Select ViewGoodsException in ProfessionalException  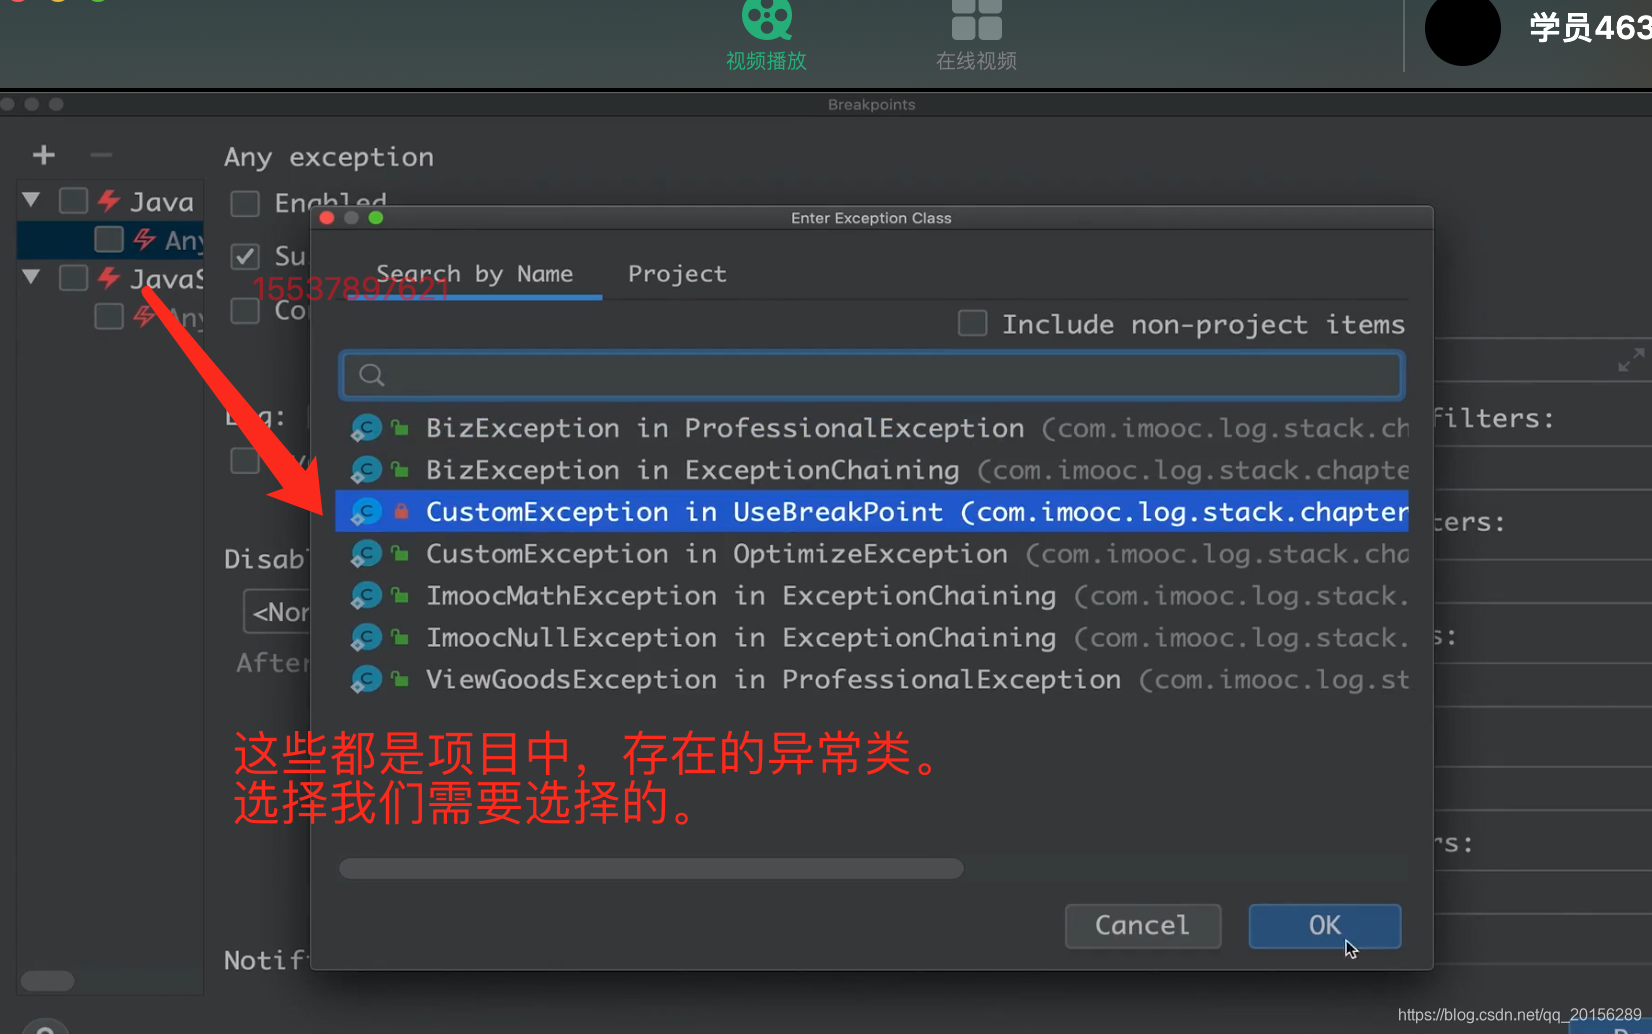[x=872, y=680]
